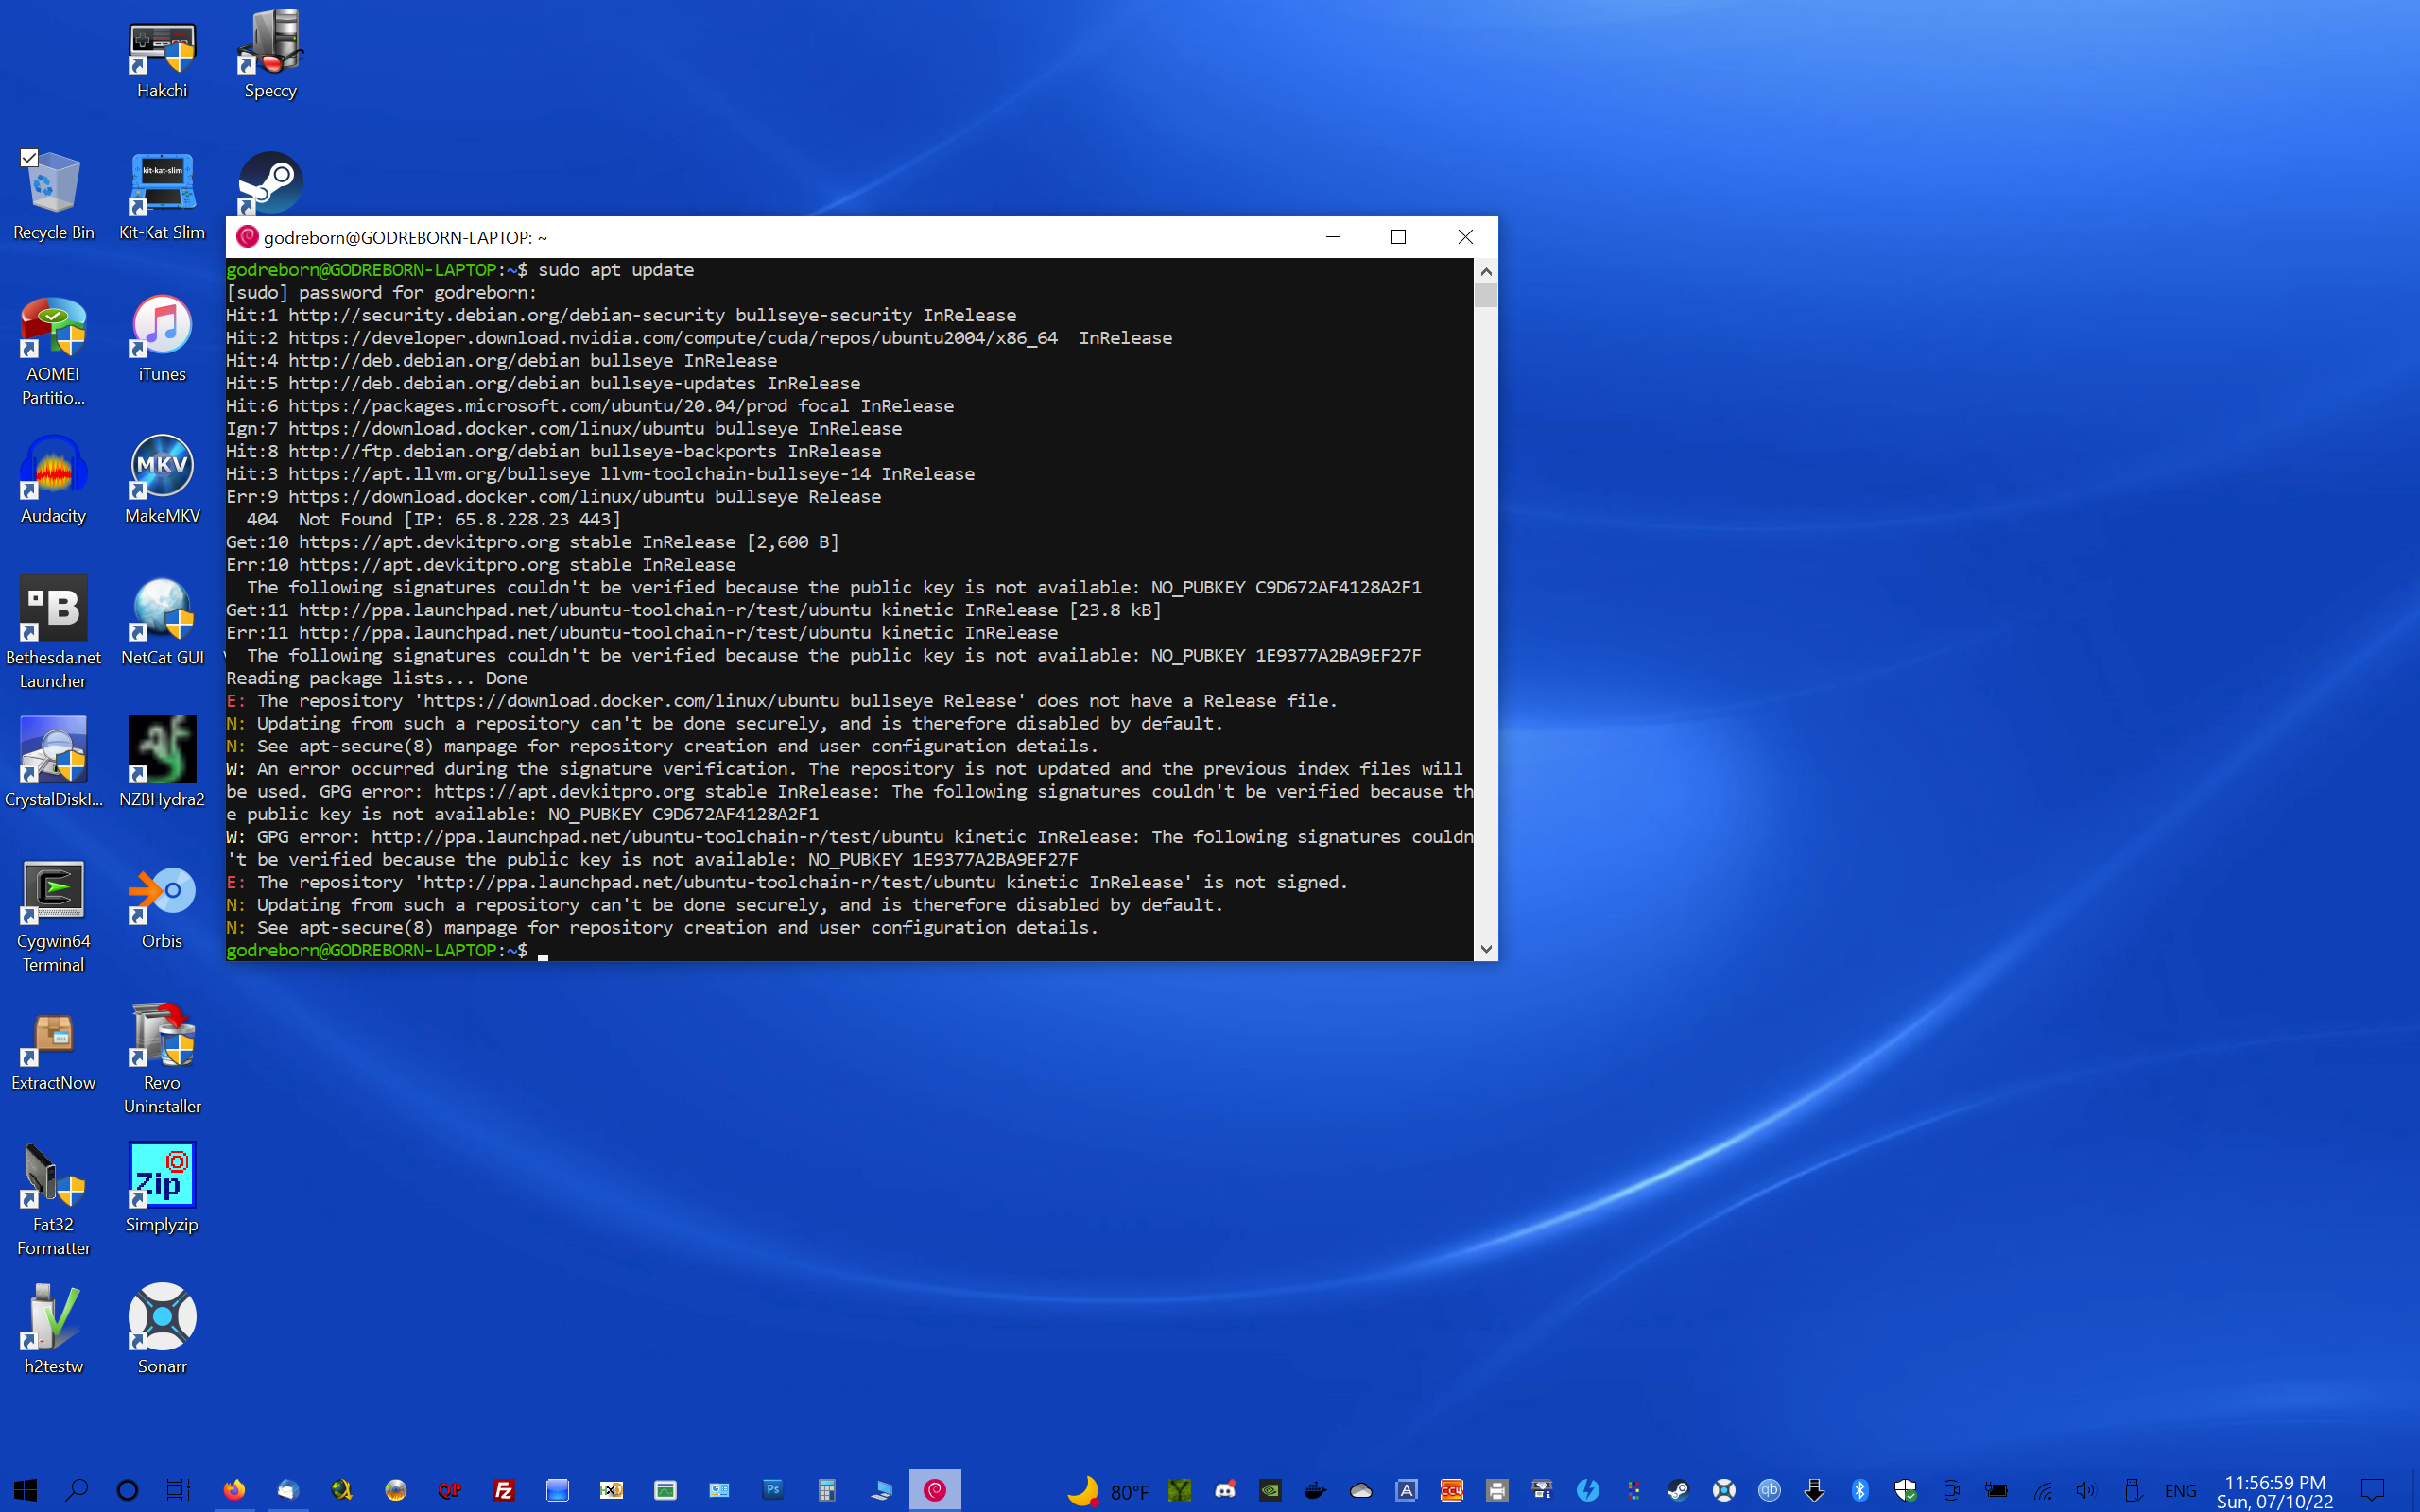2420x1512 pixels.
Task: Select the Recycle Bin desktop icon
Action: point(53,196)
